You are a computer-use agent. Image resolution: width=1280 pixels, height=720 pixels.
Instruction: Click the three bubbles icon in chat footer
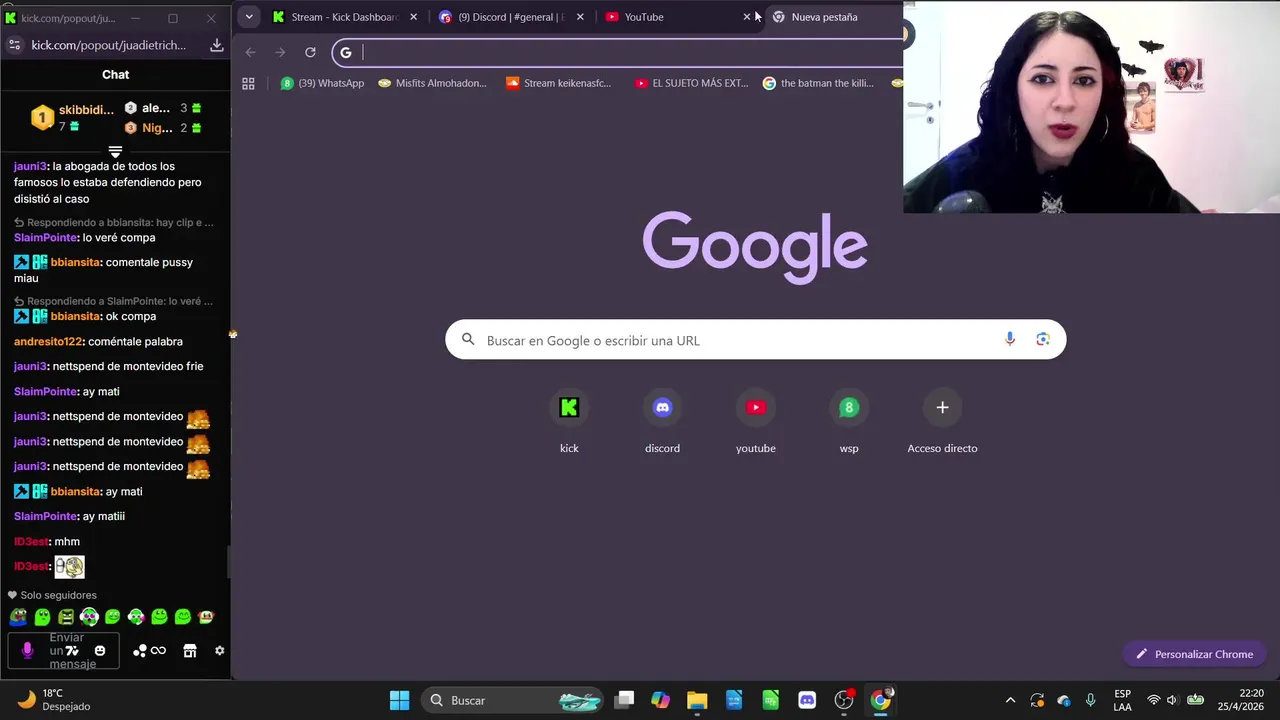(140, 651)
